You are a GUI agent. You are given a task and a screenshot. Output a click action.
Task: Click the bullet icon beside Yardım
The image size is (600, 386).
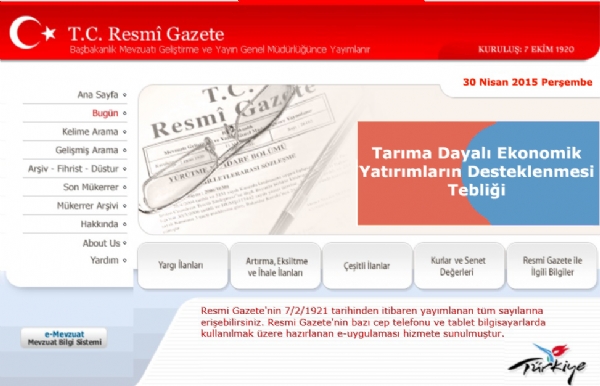(124, 261)
